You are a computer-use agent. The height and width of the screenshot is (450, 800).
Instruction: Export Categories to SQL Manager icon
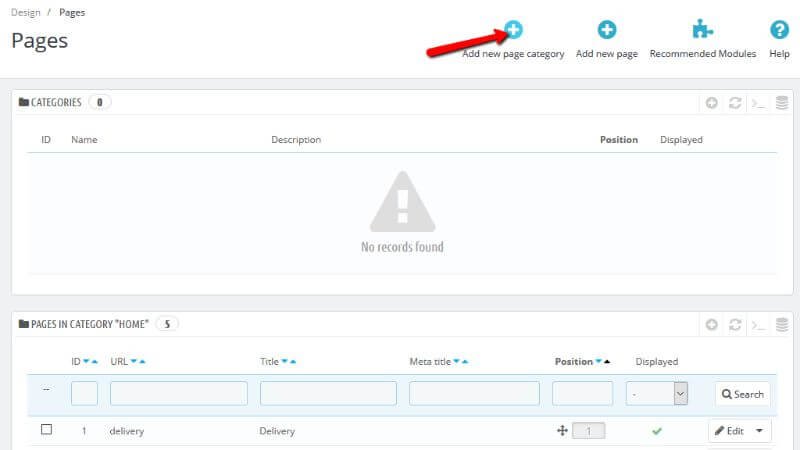(782, 103)
